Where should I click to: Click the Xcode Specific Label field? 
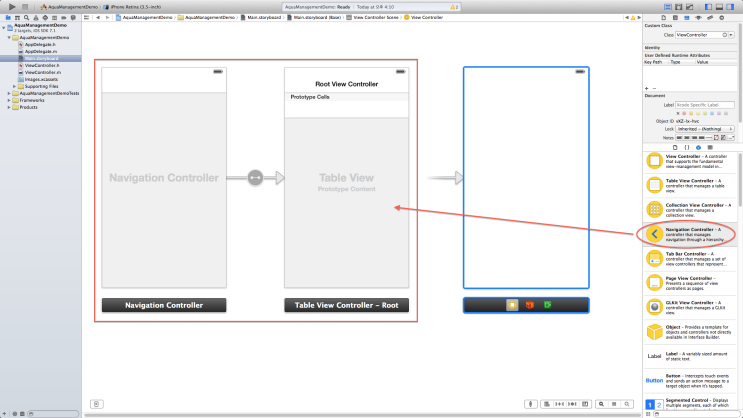(705, 105)
